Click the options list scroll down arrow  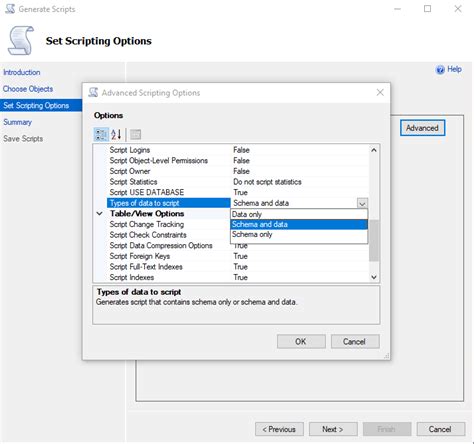click(374, 277)
